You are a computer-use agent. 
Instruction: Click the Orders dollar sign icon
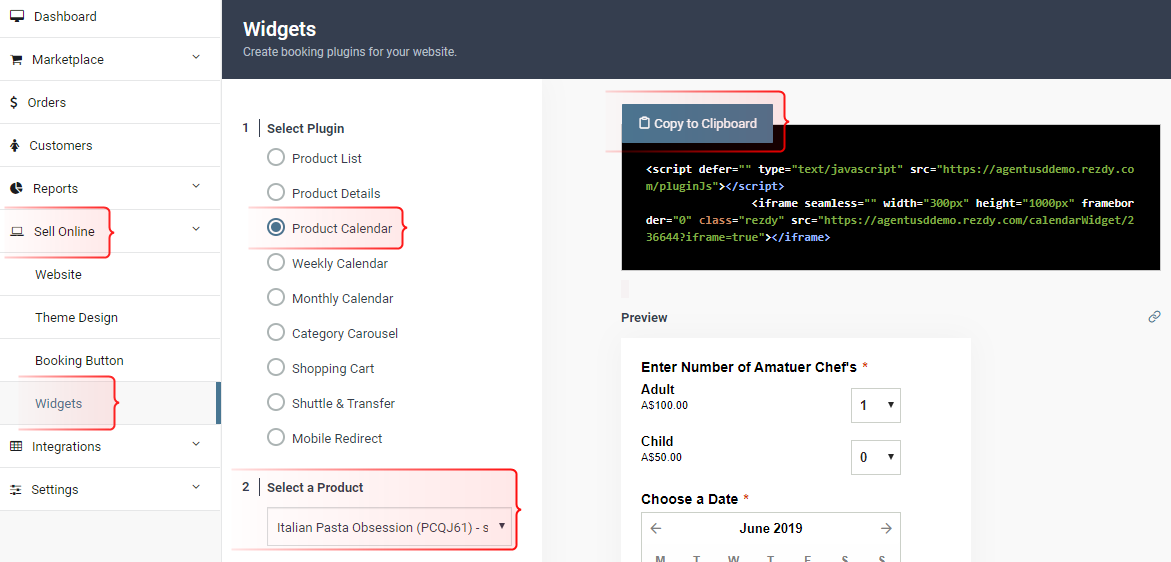pyautogui.click(x=14, y=102)
